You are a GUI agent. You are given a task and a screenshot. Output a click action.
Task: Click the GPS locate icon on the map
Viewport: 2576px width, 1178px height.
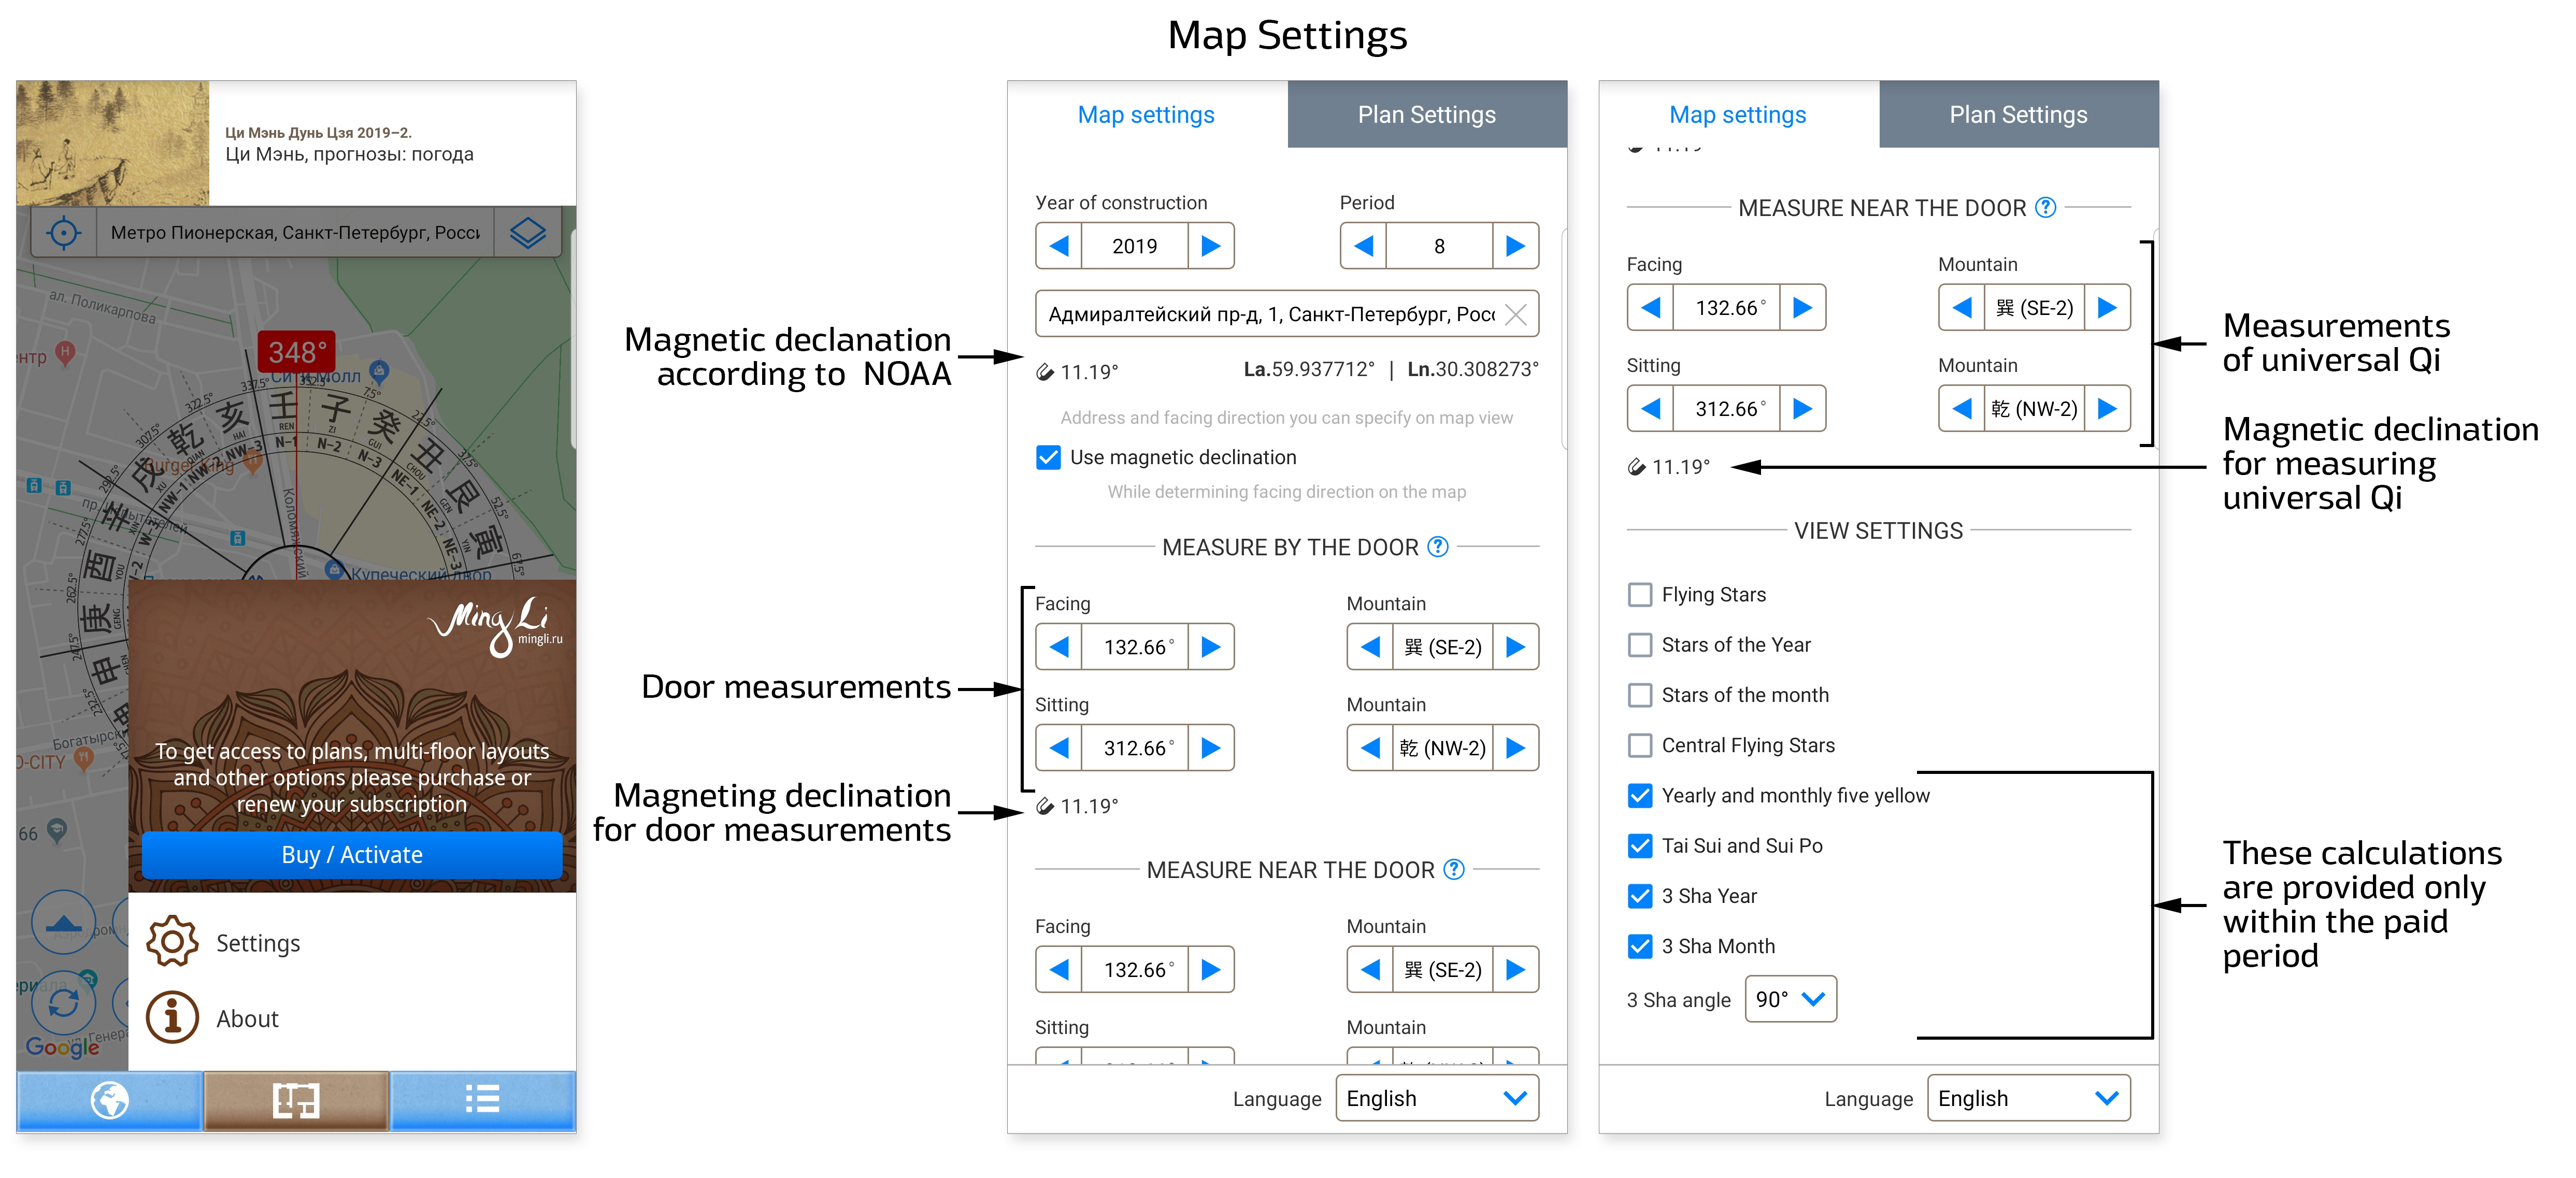point(64,233)
